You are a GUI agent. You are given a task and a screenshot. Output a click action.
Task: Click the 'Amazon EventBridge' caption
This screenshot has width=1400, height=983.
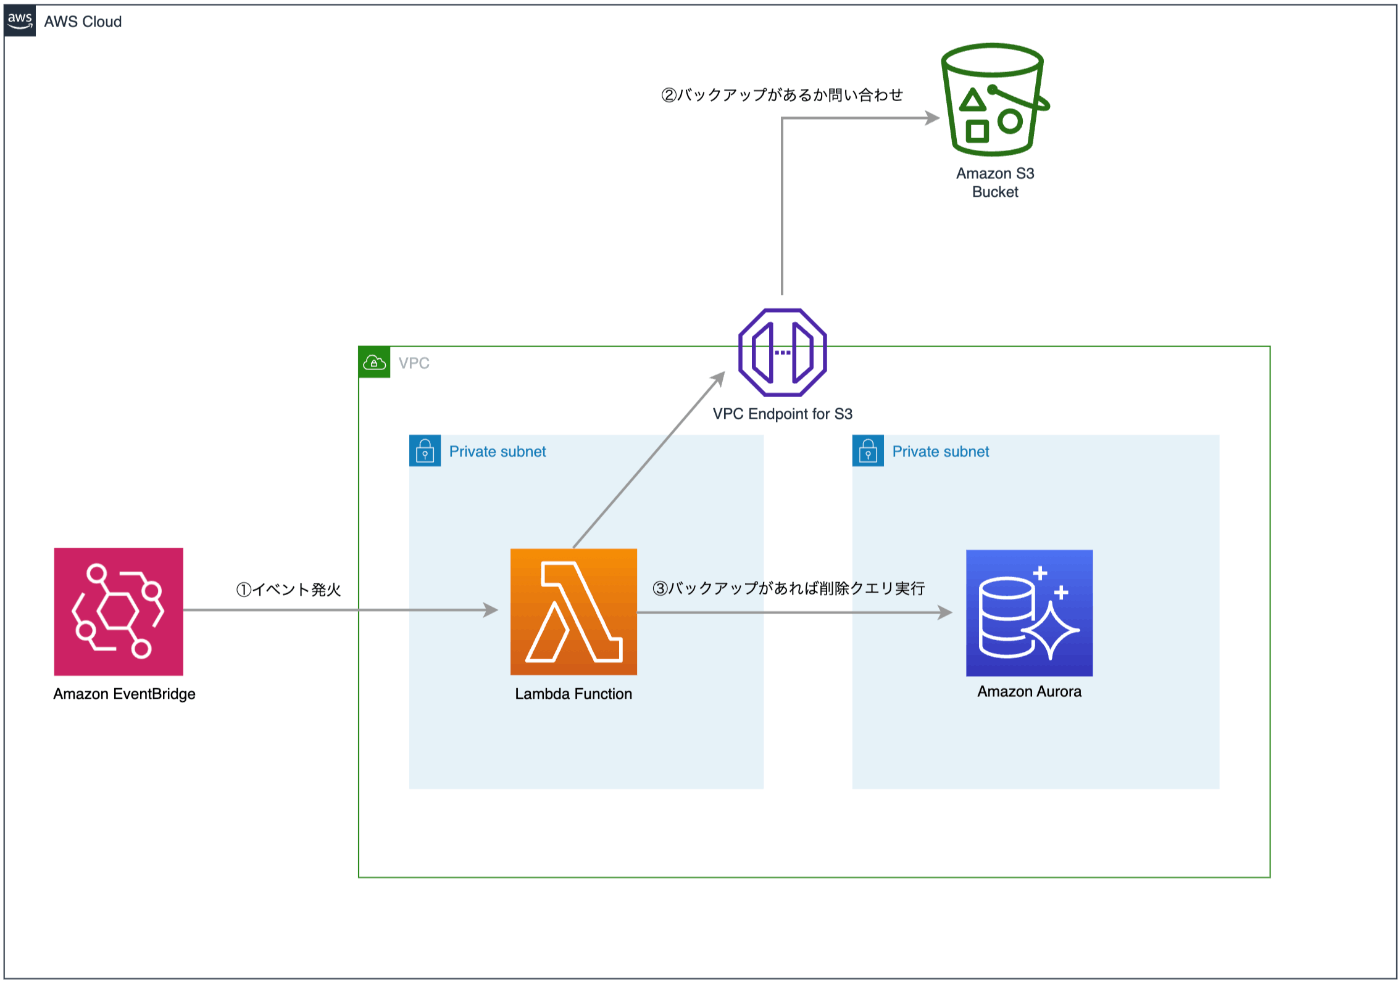click(124, 694)
